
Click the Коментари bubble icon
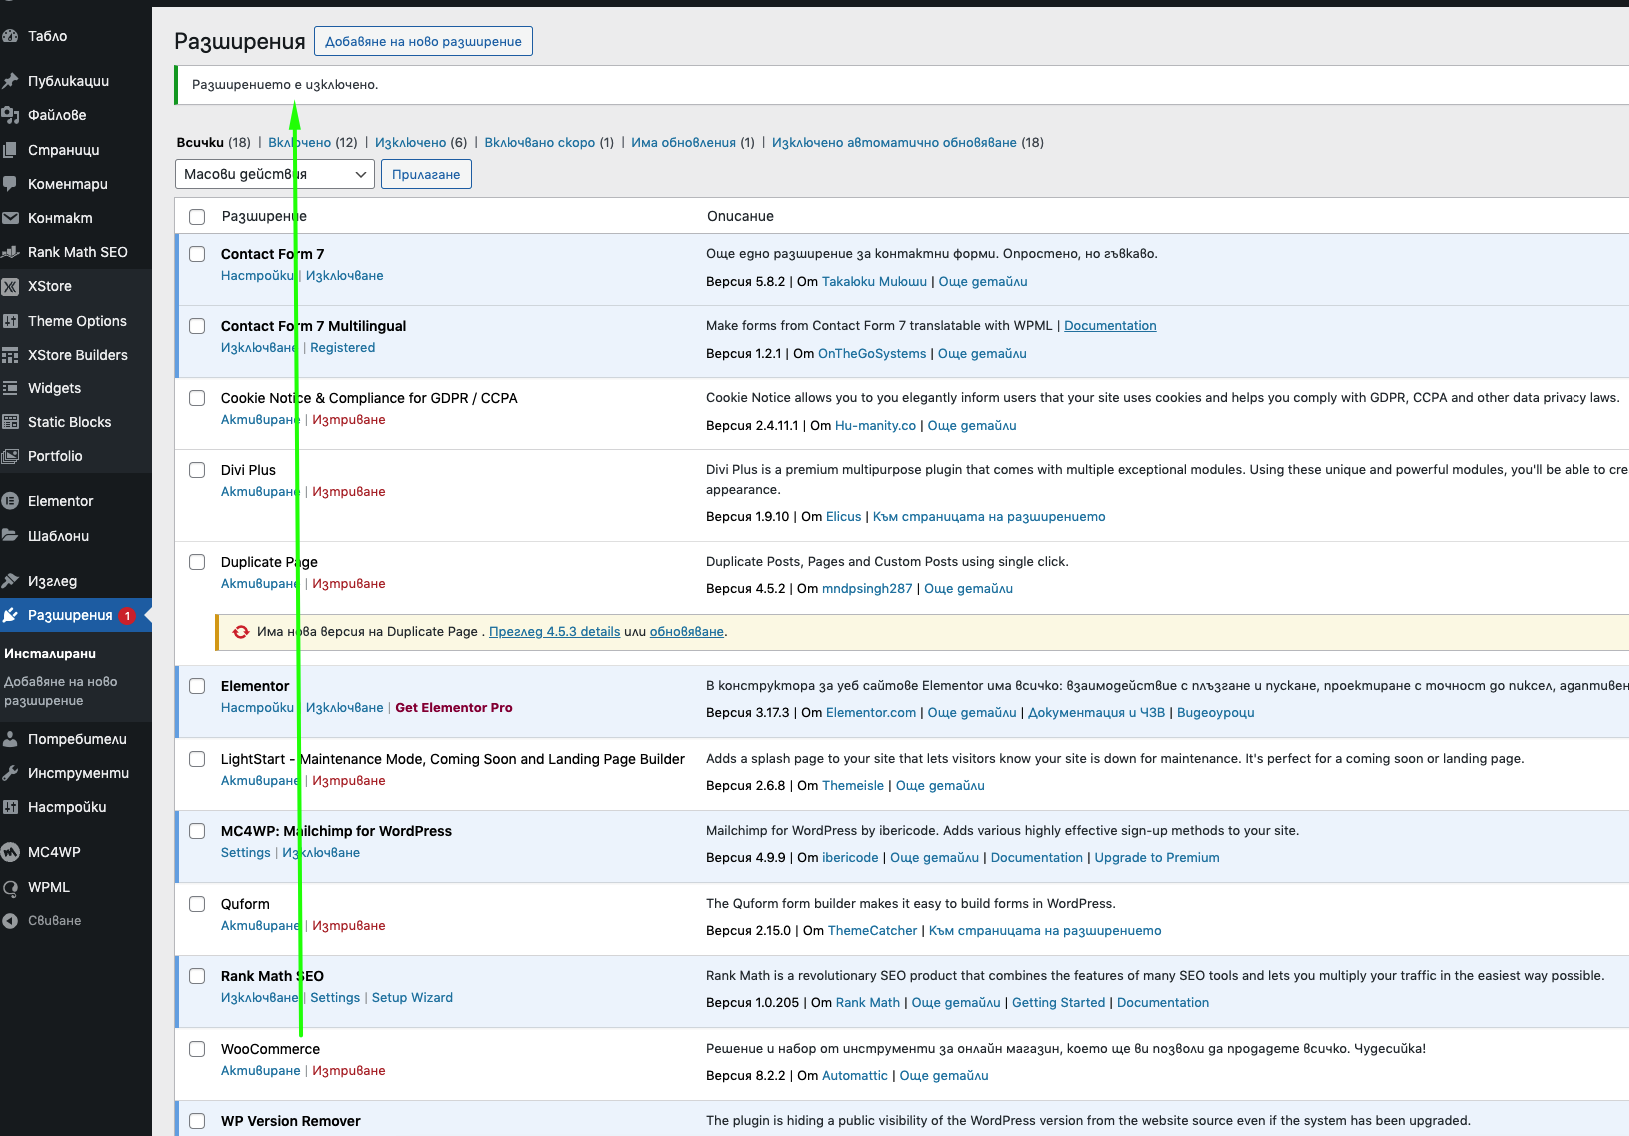(10, 184)
